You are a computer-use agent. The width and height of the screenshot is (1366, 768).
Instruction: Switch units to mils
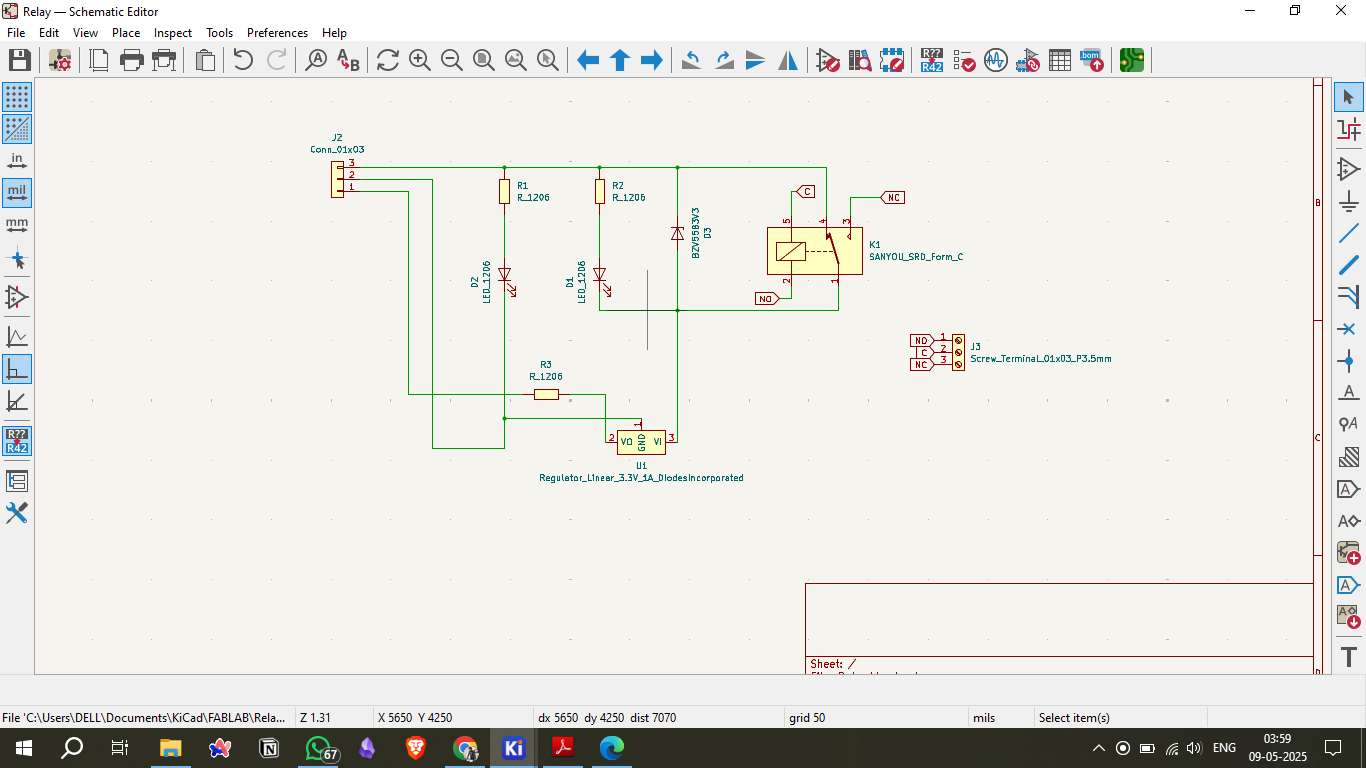pyautogui.click(x=17, y=193)
